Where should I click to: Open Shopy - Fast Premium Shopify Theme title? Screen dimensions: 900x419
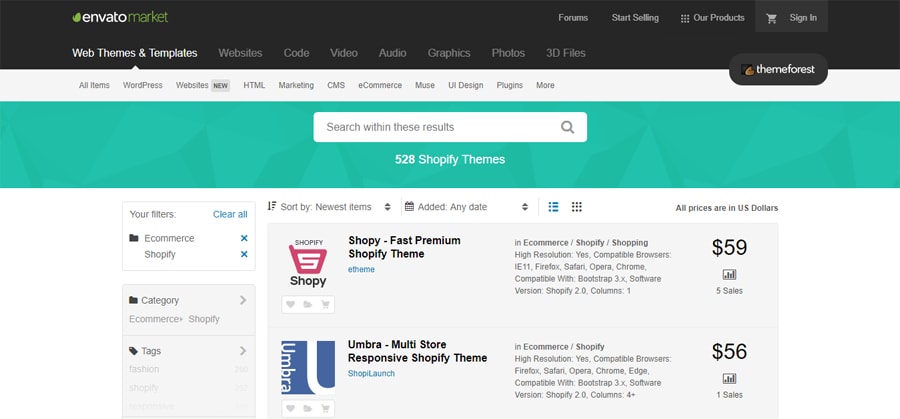(404, 247)
